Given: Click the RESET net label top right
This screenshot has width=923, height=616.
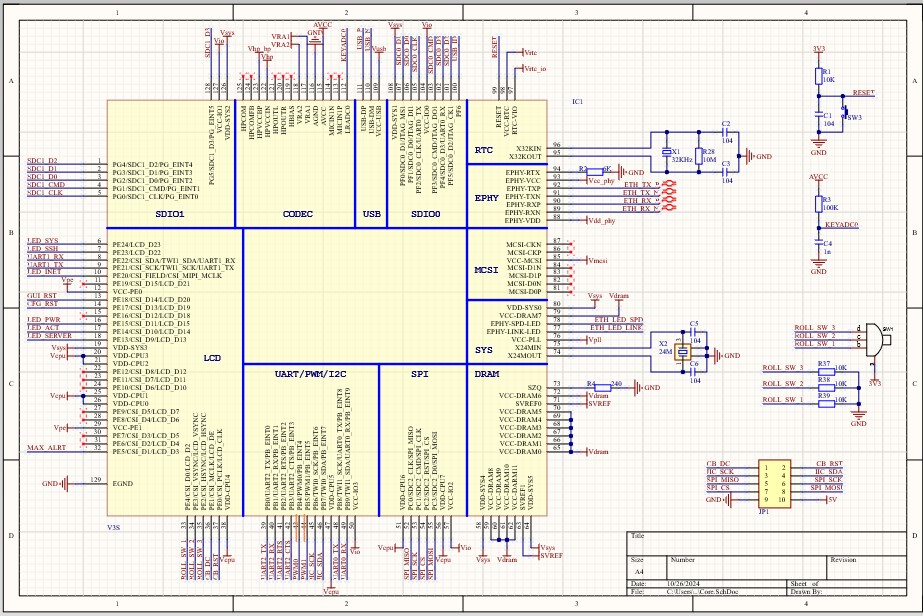Looking at the screenshot, I should [862, 92].
